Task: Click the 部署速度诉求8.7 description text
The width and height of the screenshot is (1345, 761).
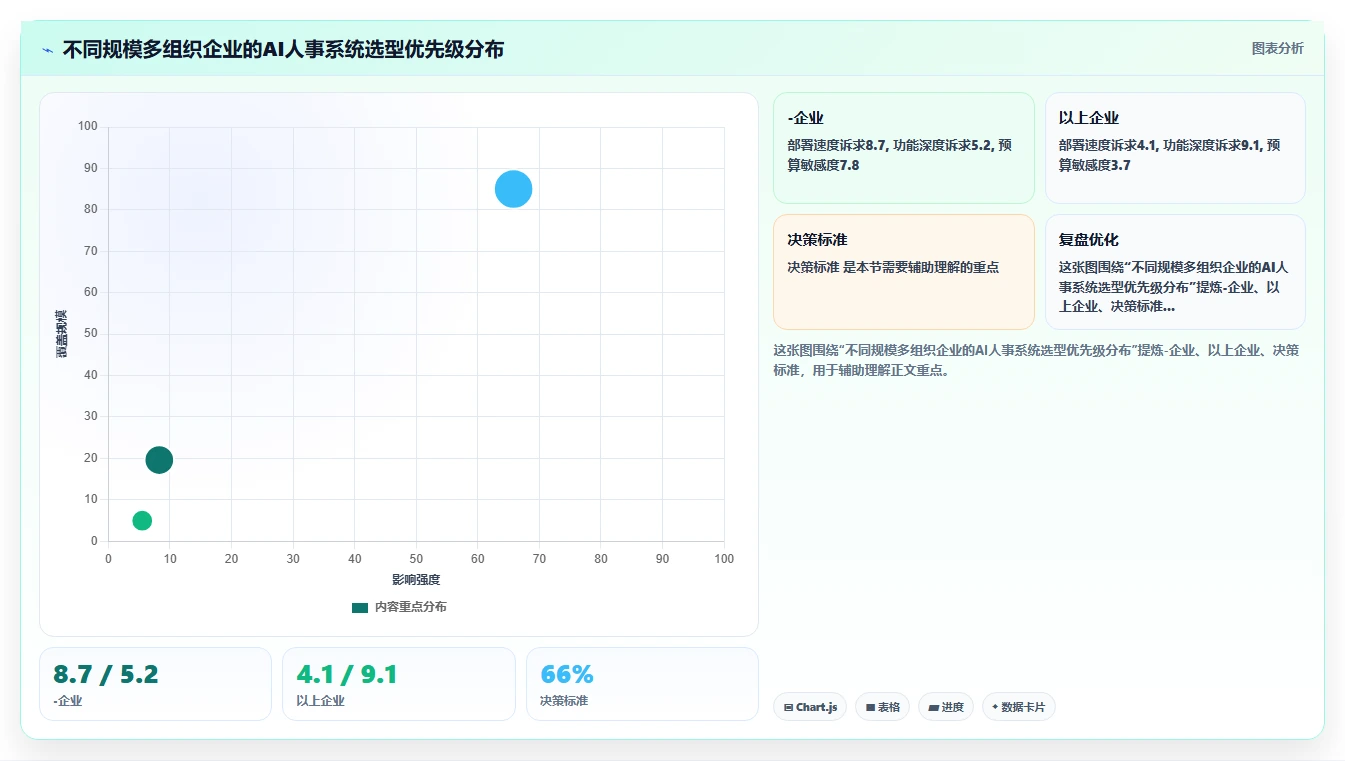Action: 900,155
